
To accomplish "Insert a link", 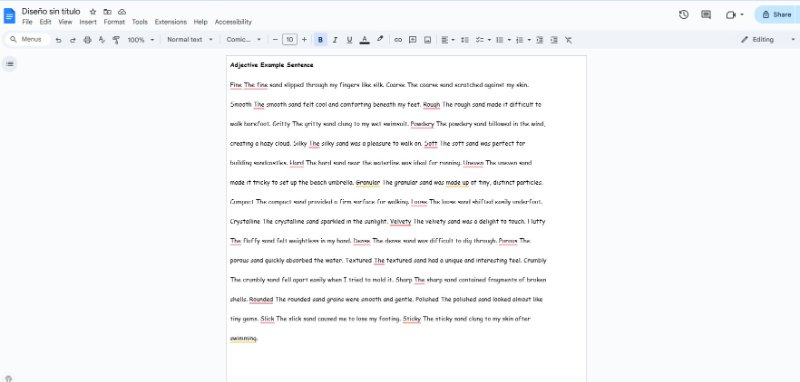I will coord(398,39).
